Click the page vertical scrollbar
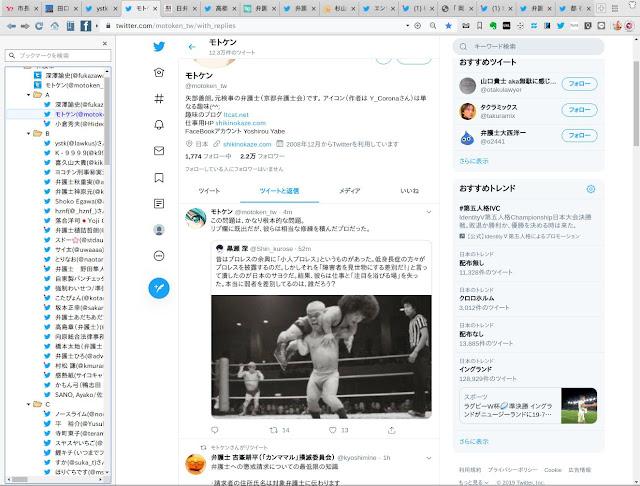 636,104
